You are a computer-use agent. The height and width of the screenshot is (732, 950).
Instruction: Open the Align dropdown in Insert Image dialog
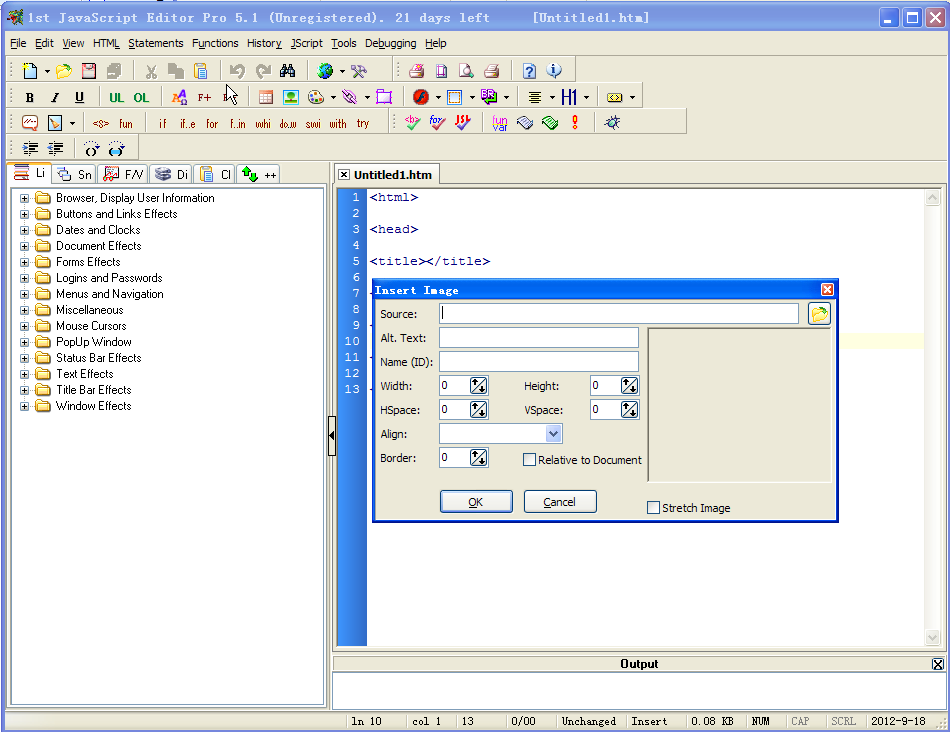(x=555, y=432)
